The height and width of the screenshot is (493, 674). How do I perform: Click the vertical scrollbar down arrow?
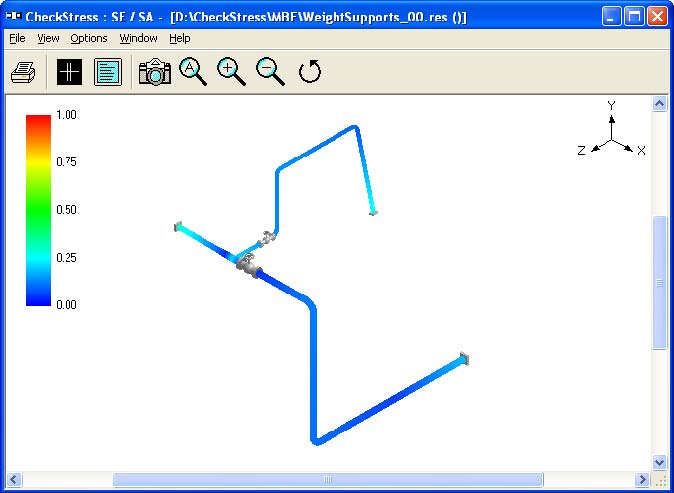[659, 462]
